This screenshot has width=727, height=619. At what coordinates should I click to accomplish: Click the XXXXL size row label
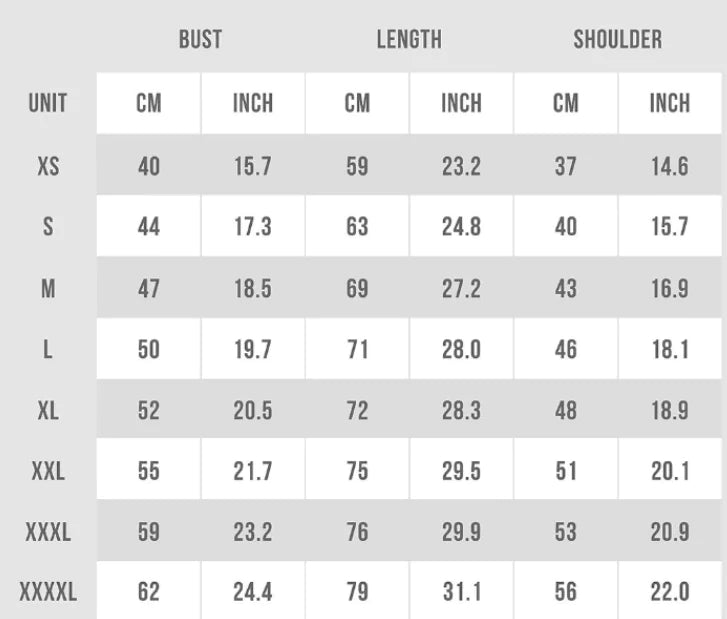coord(48,592)
